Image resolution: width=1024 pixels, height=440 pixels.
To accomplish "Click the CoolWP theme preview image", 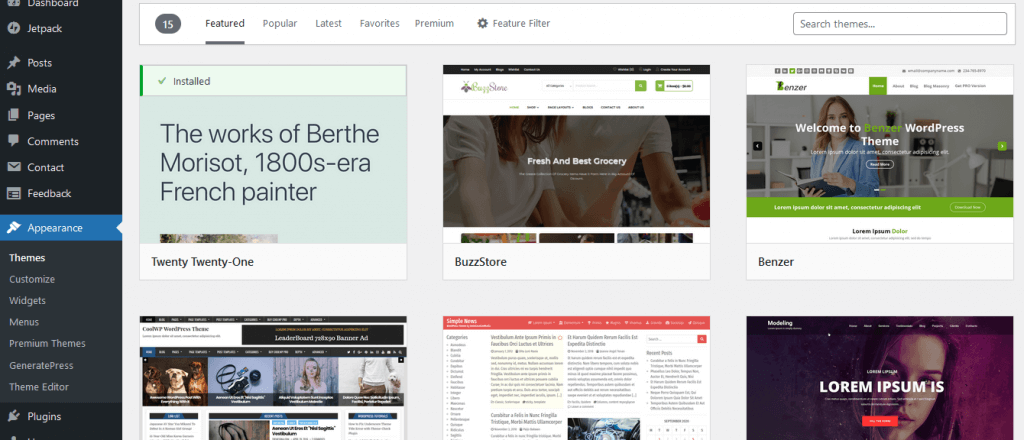I will click(273, 378).
